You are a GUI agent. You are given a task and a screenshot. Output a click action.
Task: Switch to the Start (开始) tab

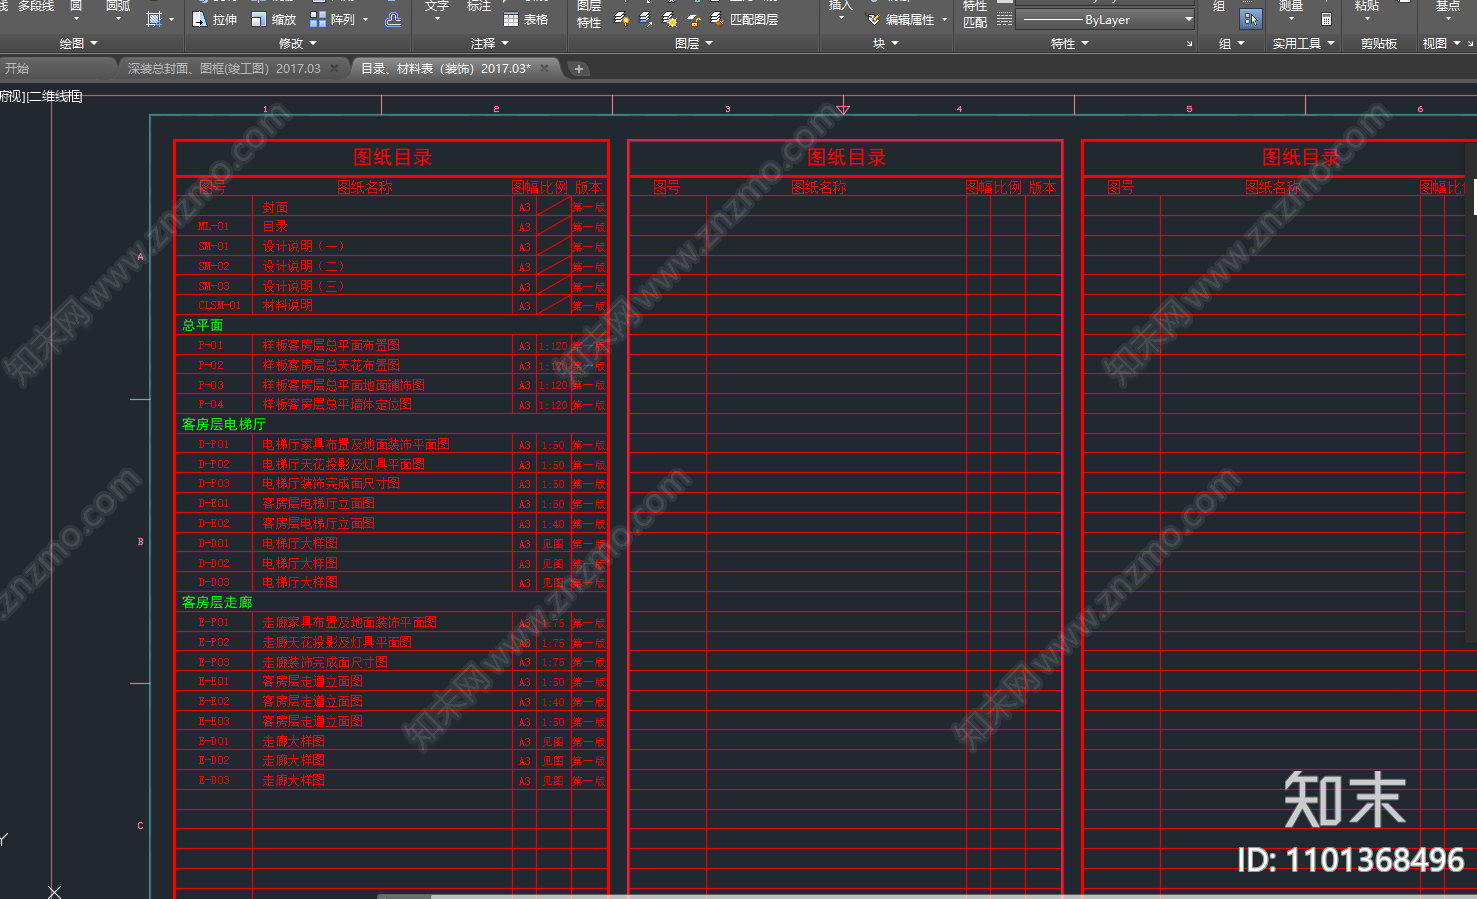point(55,68)
